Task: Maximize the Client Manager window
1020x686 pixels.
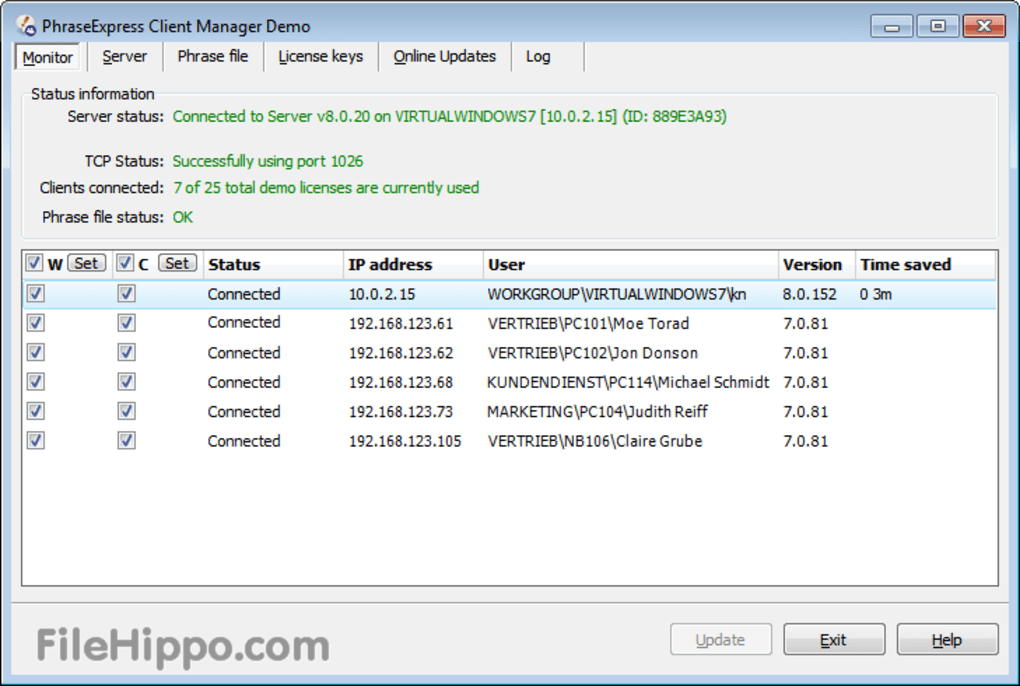Action: (937, 27)
